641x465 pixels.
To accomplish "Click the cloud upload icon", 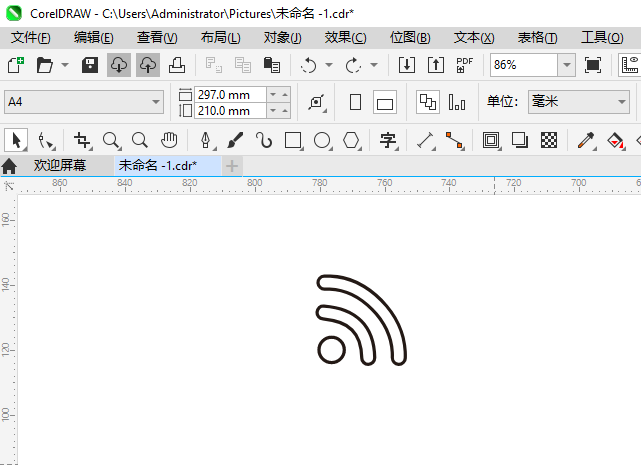I will coord(148,65).
